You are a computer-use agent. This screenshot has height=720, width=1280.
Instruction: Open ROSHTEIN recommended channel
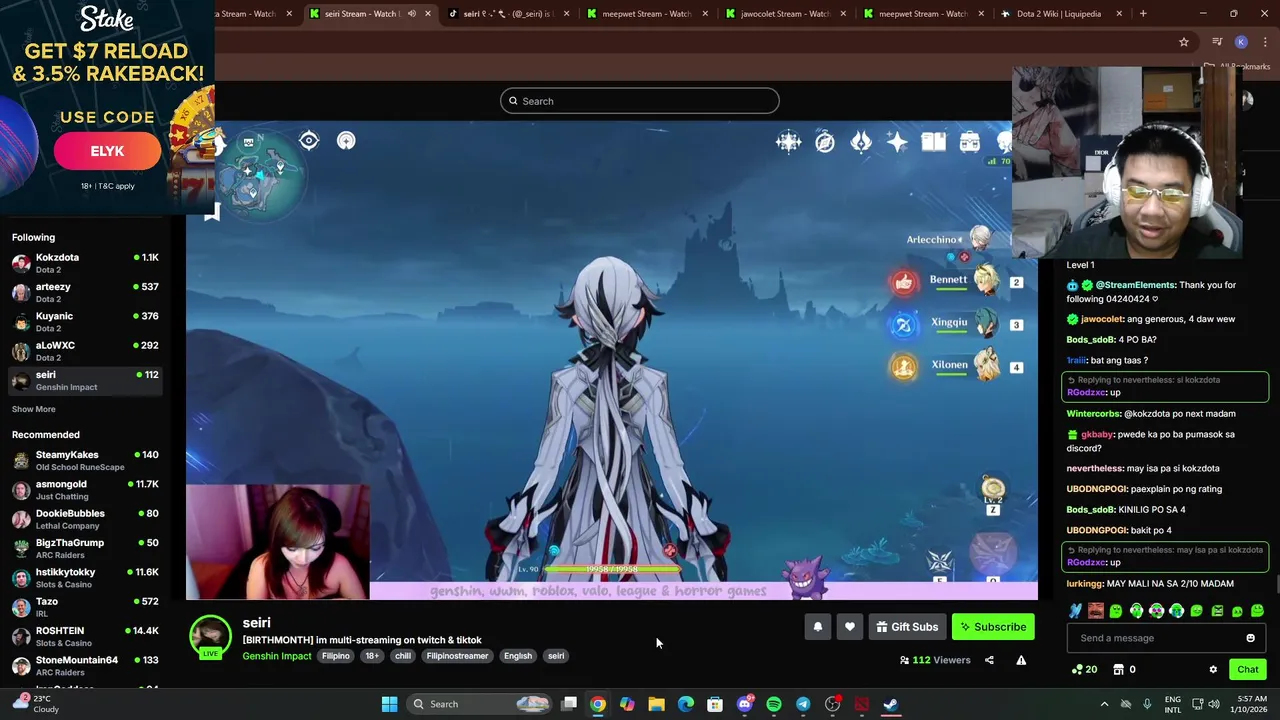pos(85,636)
